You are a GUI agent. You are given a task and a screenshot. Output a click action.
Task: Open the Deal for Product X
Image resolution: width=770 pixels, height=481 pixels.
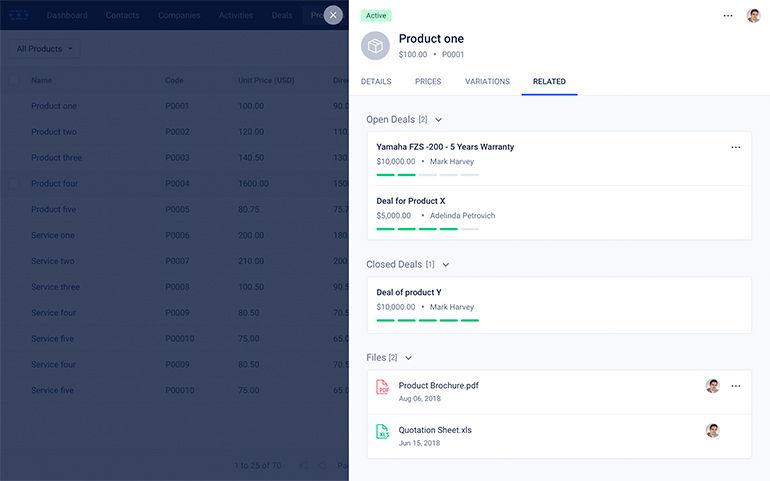(411, 201)
